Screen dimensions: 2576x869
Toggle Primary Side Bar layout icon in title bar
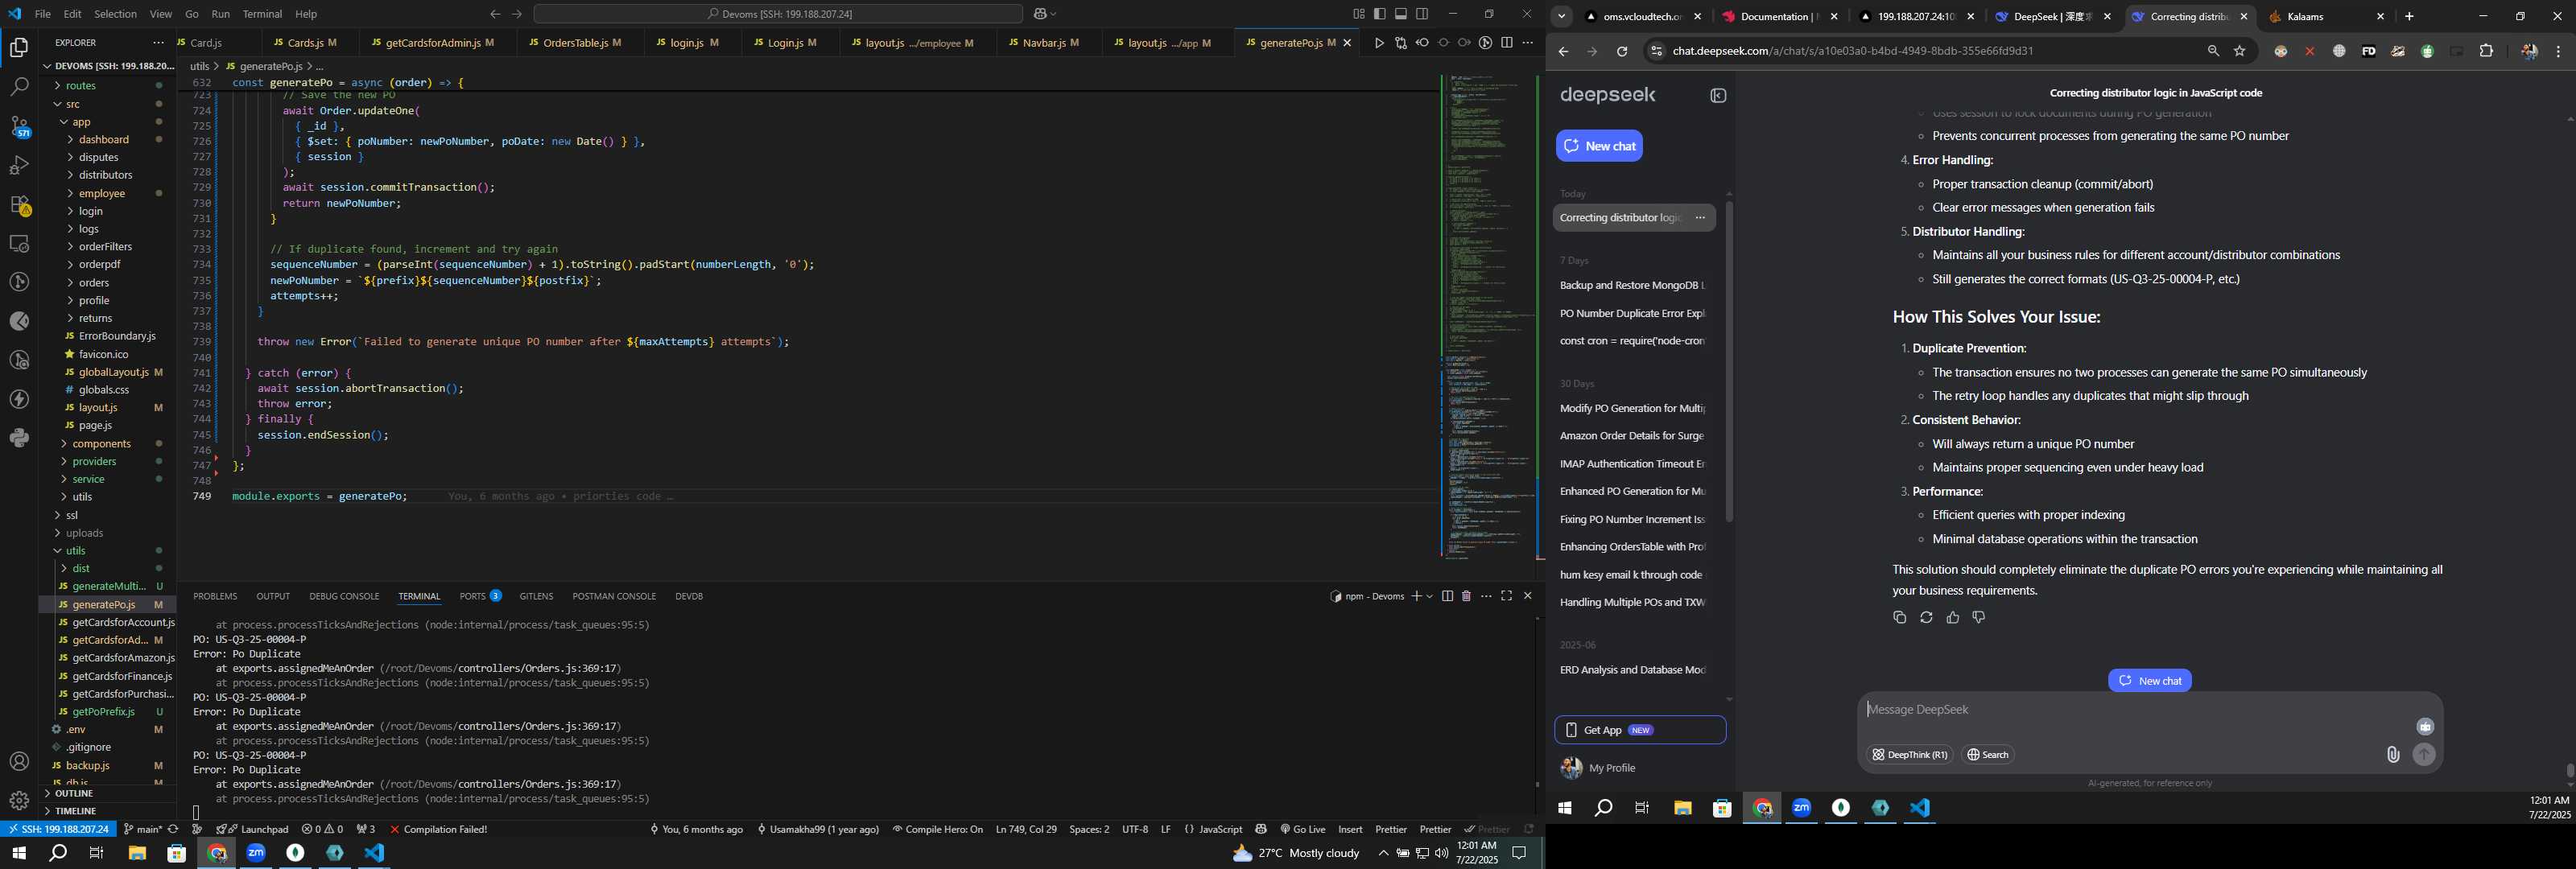coord(1380,14)
